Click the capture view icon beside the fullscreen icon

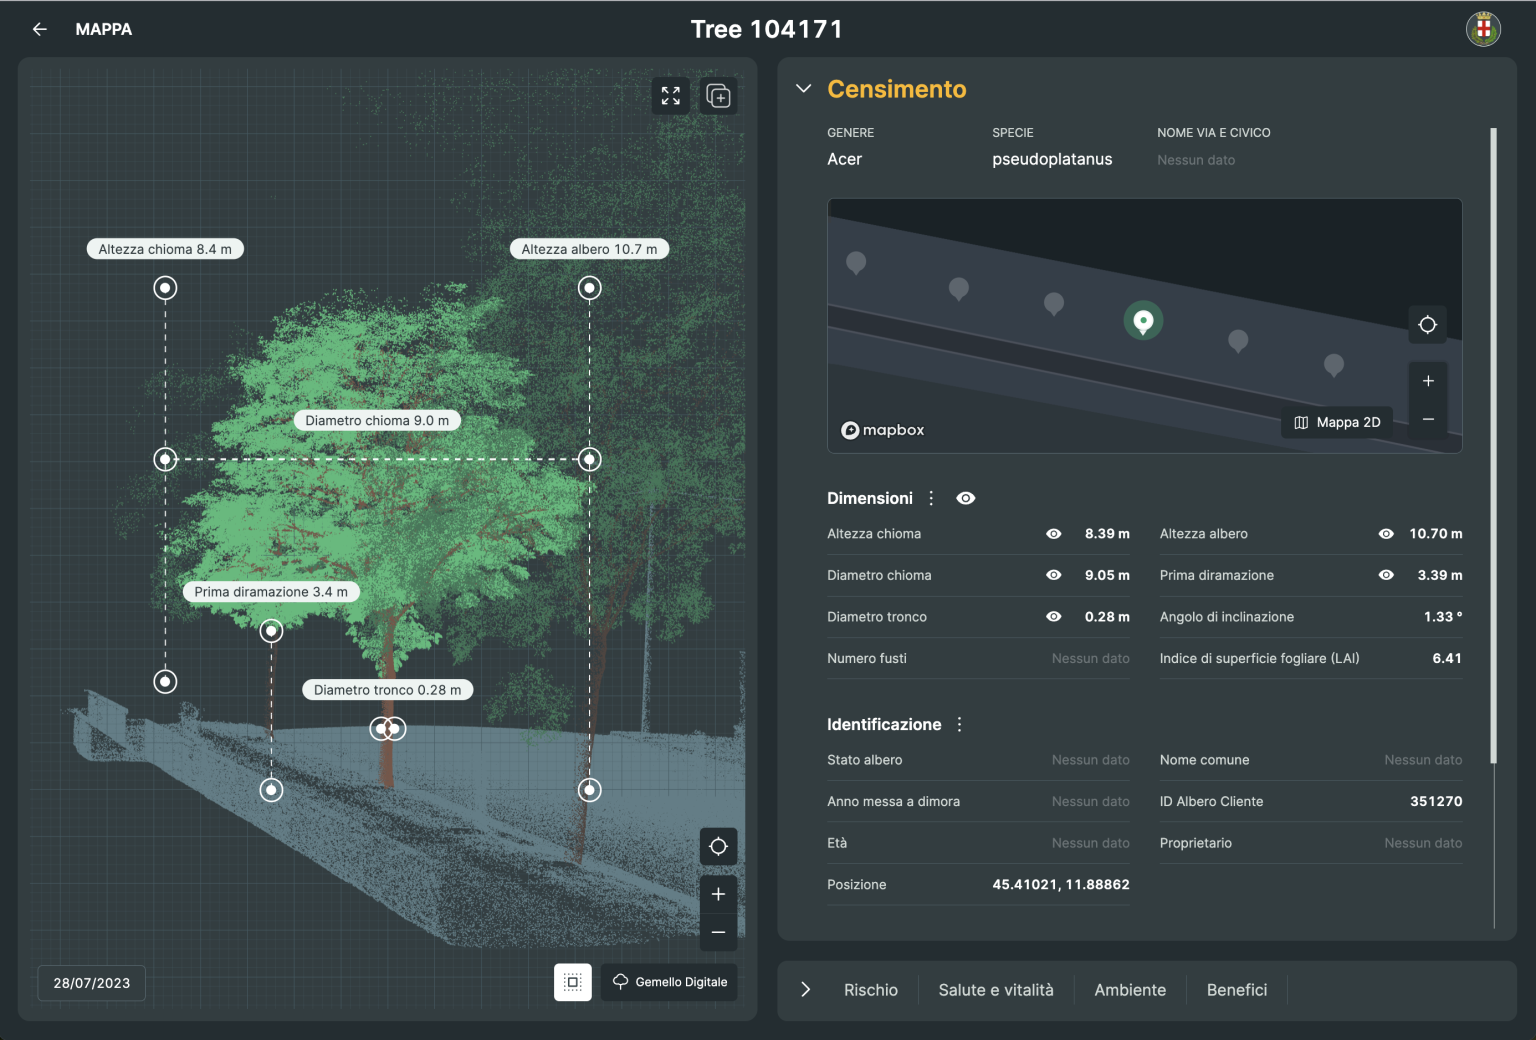718,95
